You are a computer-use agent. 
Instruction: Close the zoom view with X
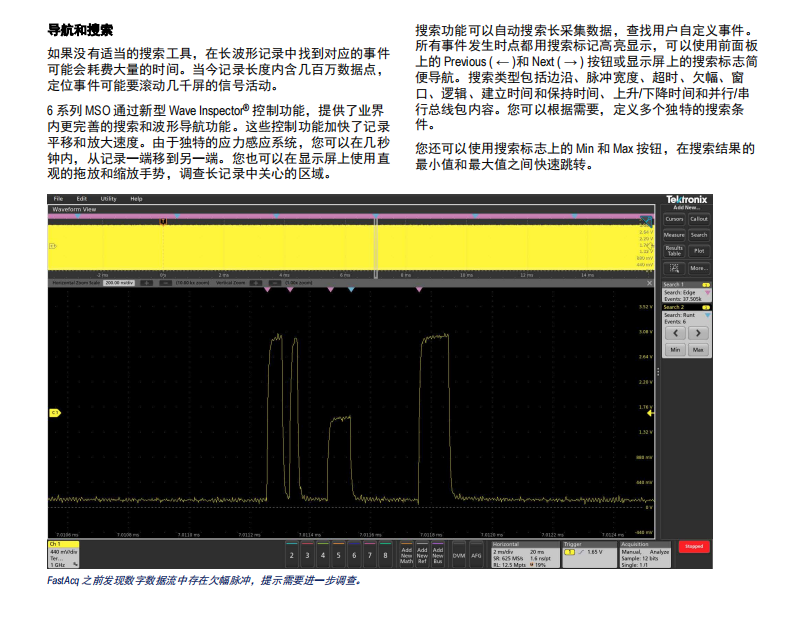coord(649,283)
